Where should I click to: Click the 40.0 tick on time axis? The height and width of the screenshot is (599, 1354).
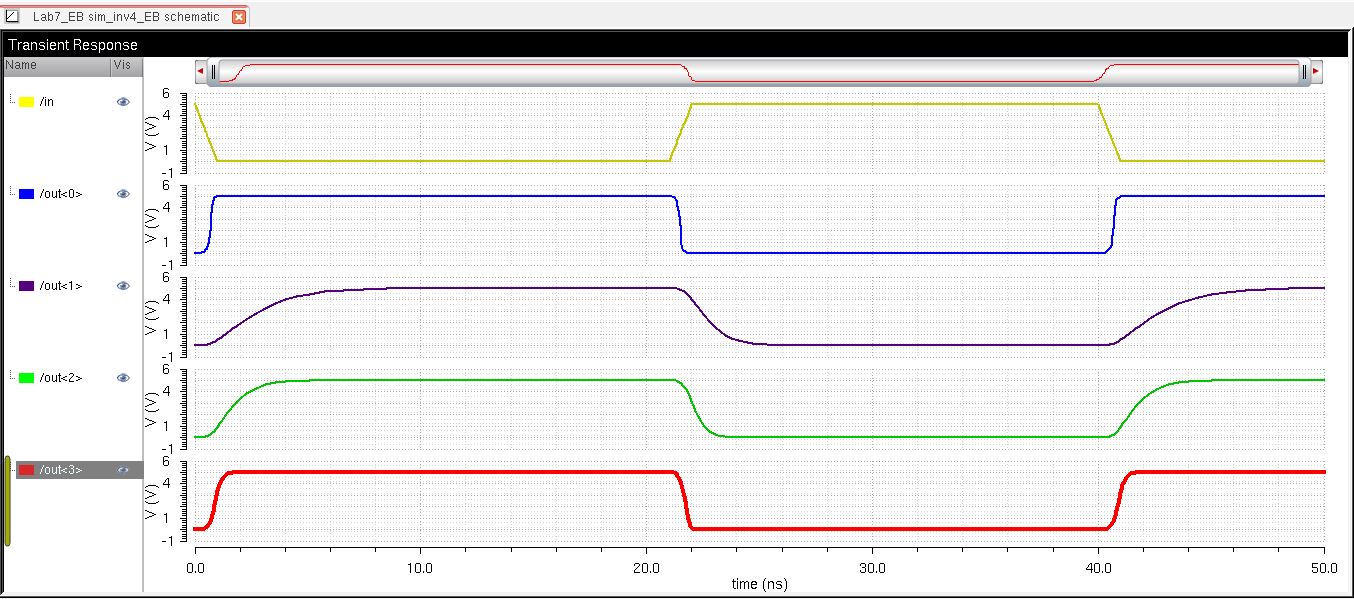point(1099,567)
